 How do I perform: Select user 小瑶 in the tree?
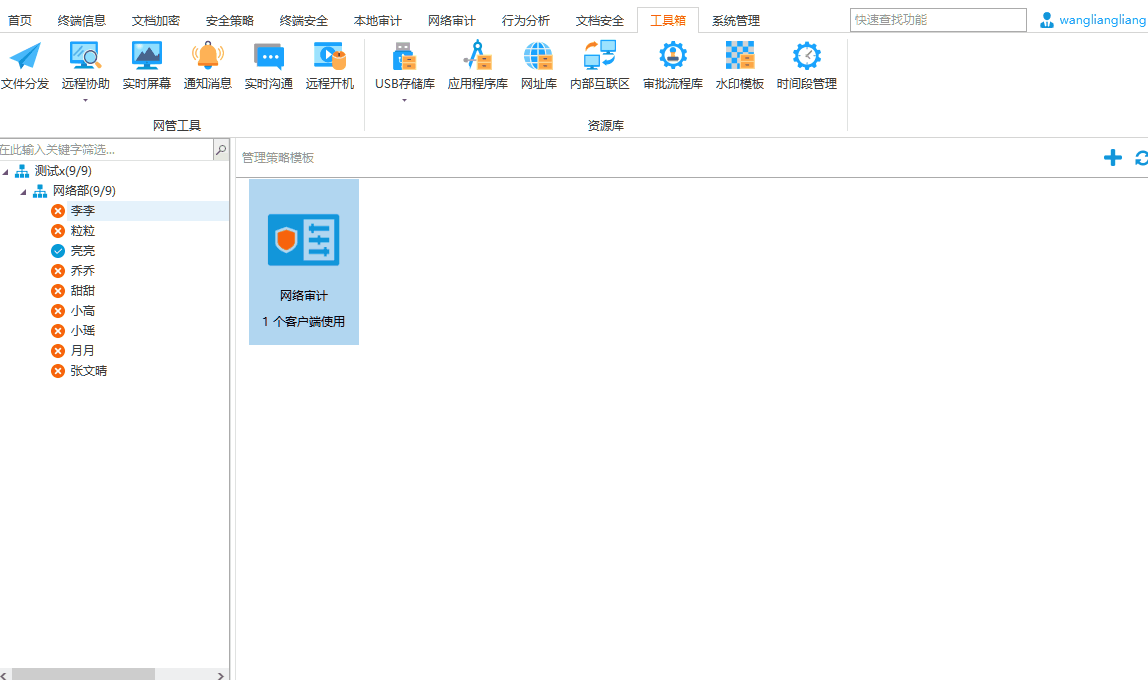pyautogui.click(x=83, y=331)
